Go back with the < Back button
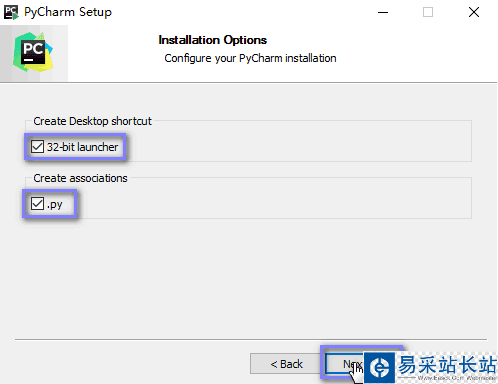The height and width of the screenshot is (384, 498). tap(286, 364)
